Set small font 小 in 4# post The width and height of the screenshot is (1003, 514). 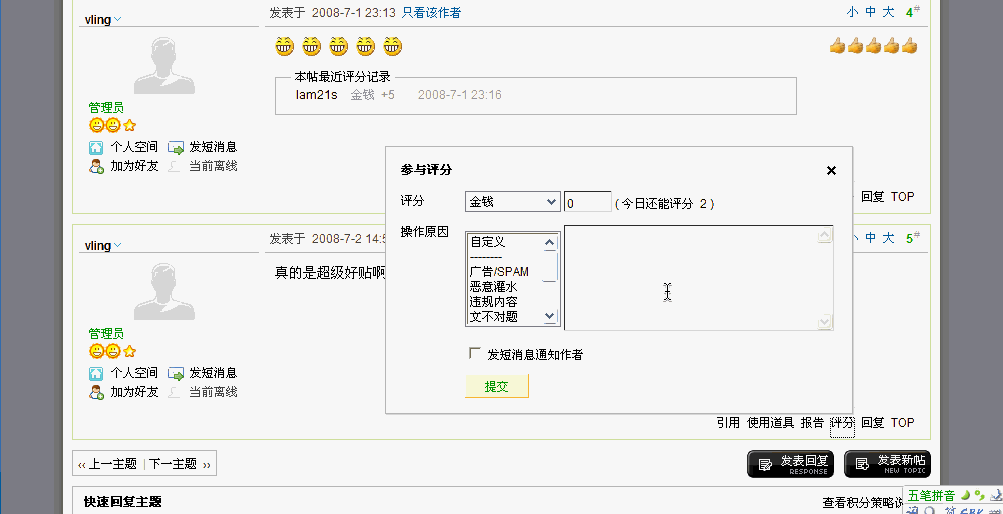(853, 12)
